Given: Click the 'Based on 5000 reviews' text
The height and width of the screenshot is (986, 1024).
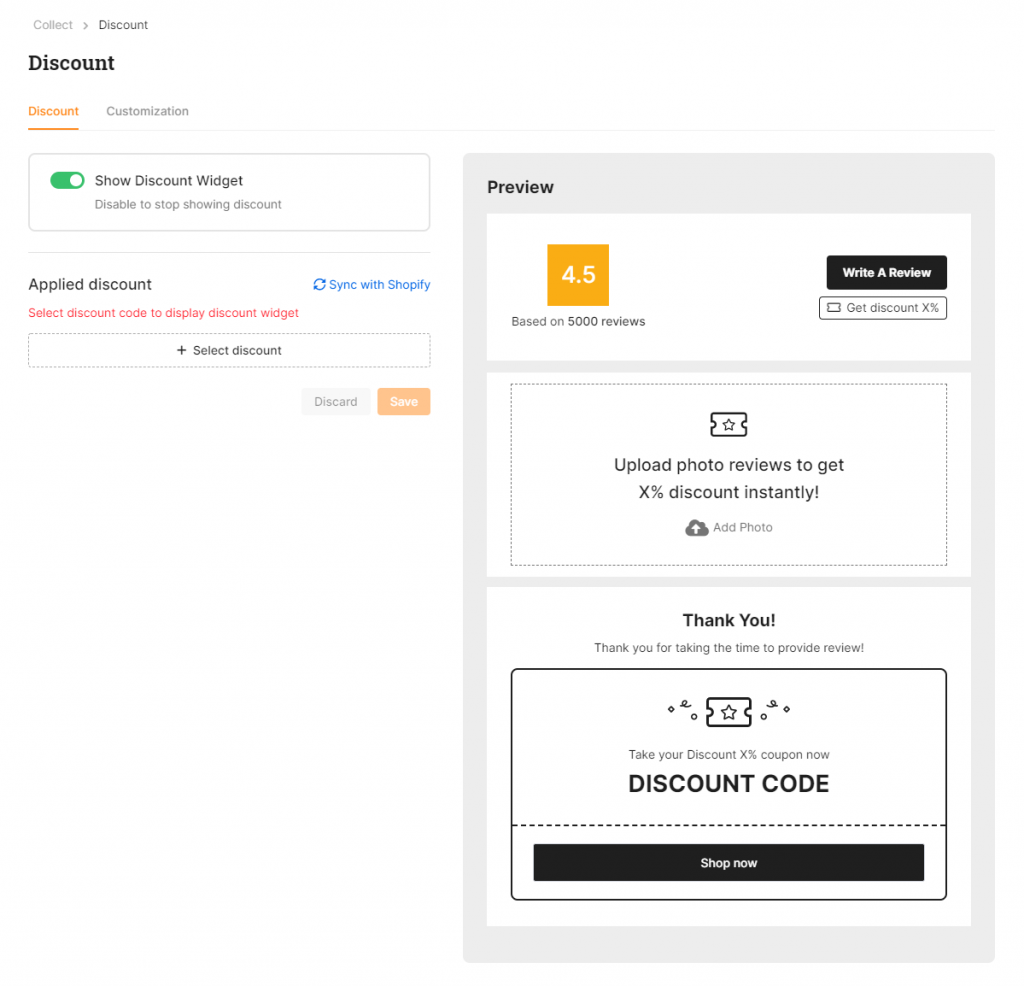Looking at the screenshot, I should coord(578,321).
